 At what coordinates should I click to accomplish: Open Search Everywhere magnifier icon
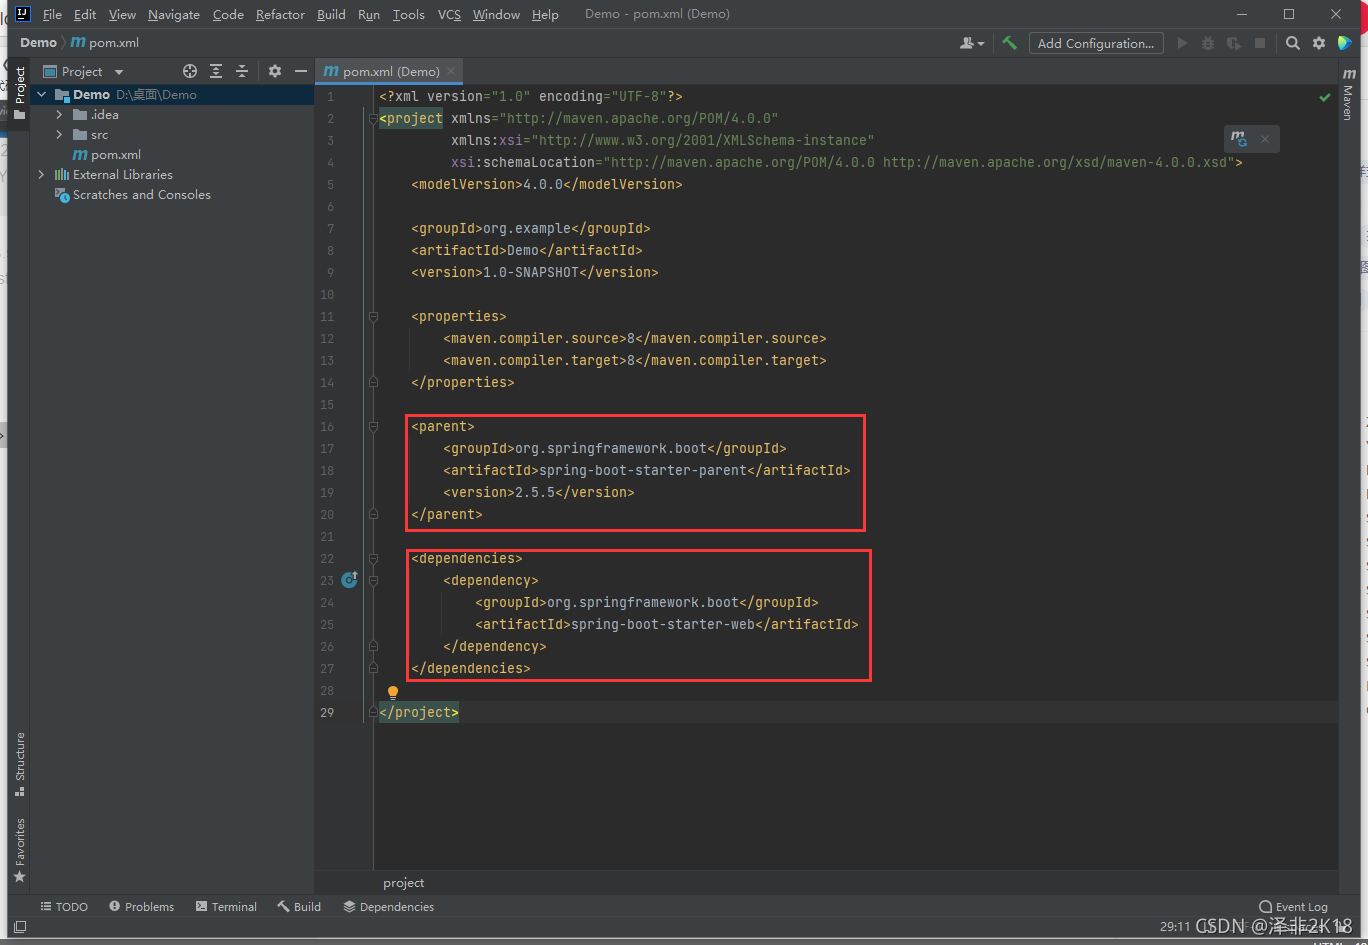(1293, 43)
